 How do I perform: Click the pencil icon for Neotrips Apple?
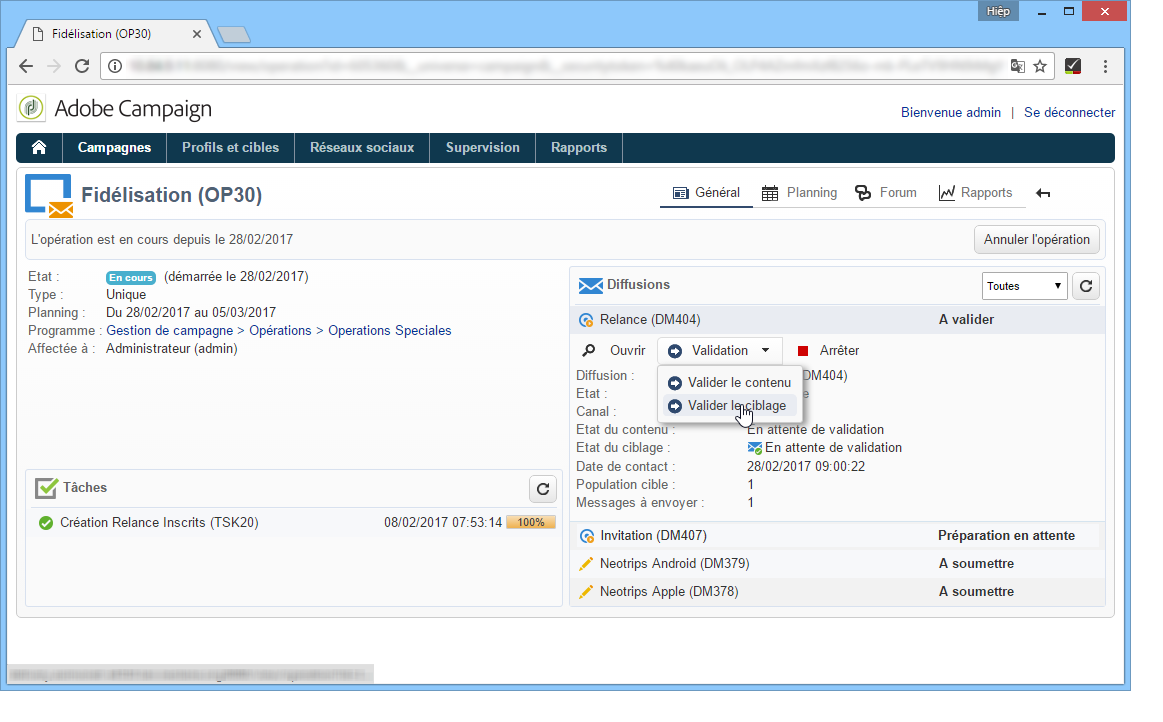tap(586, 592)
